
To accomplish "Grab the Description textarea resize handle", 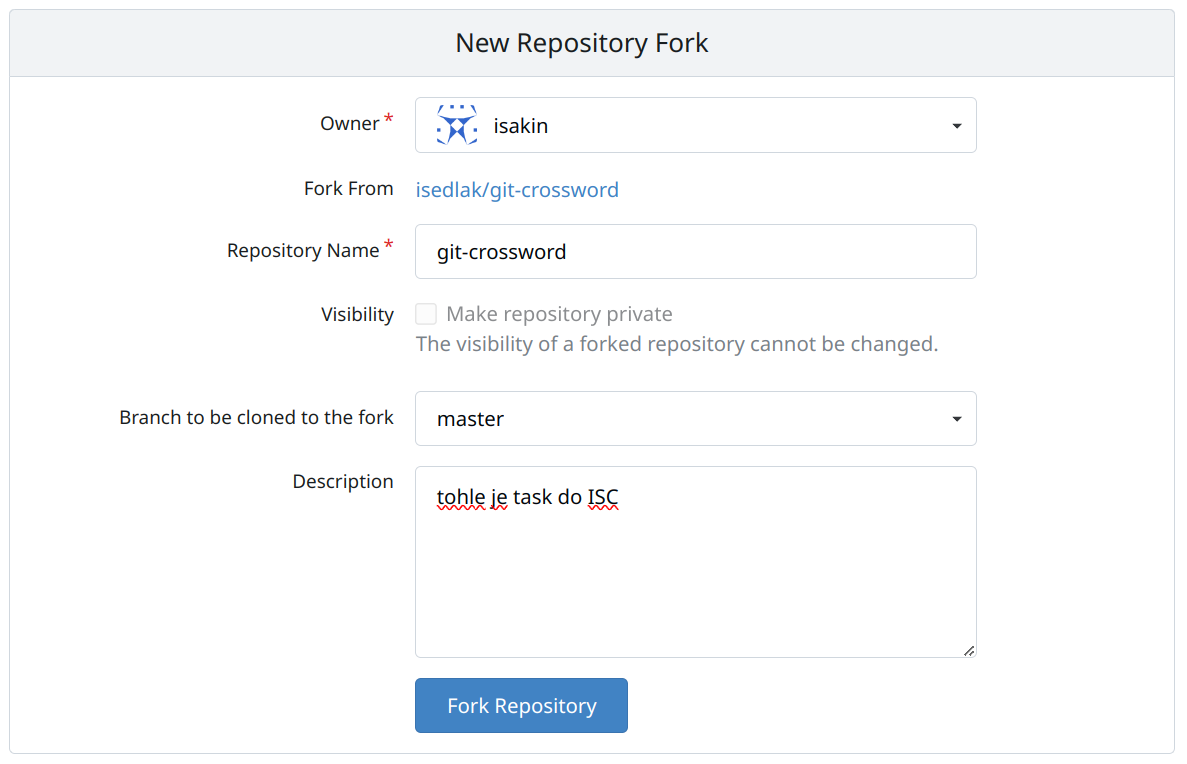I will click(968, 650).
